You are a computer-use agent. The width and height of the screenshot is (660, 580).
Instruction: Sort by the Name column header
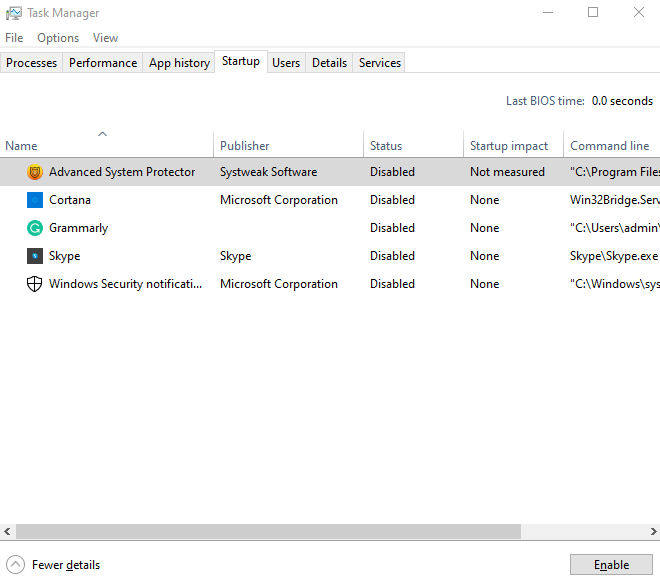point(106,144)
